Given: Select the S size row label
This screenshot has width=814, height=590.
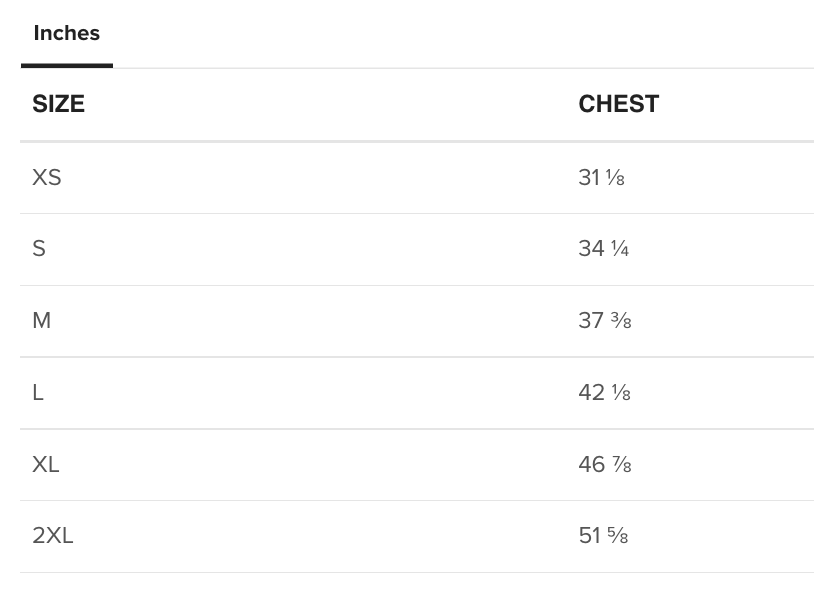Looking at the screenshot, I should pos(39,249).
